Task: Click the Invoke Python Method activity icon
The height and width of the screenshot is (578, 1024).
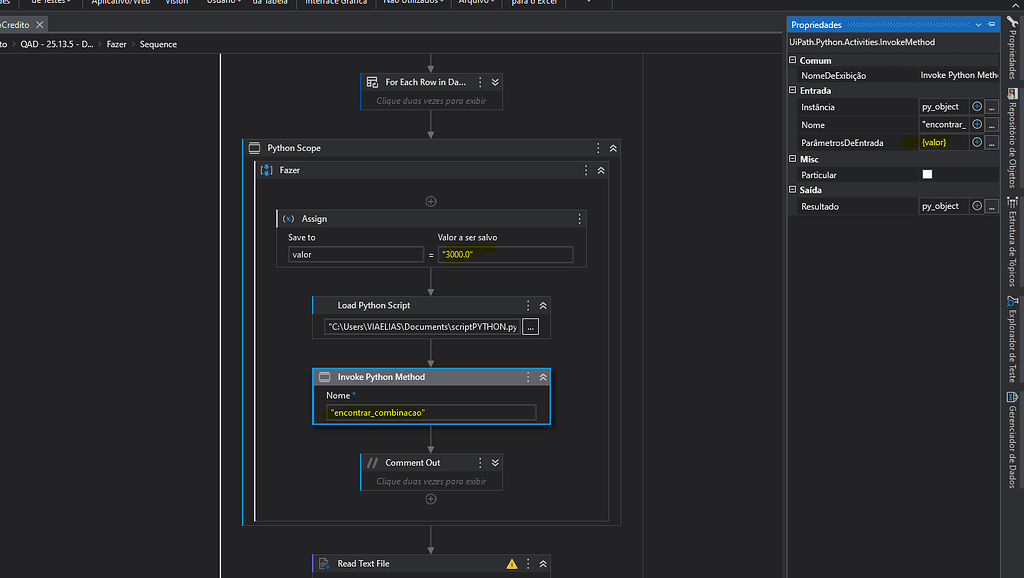Action: pyautogui.click(x=325, y=377)
